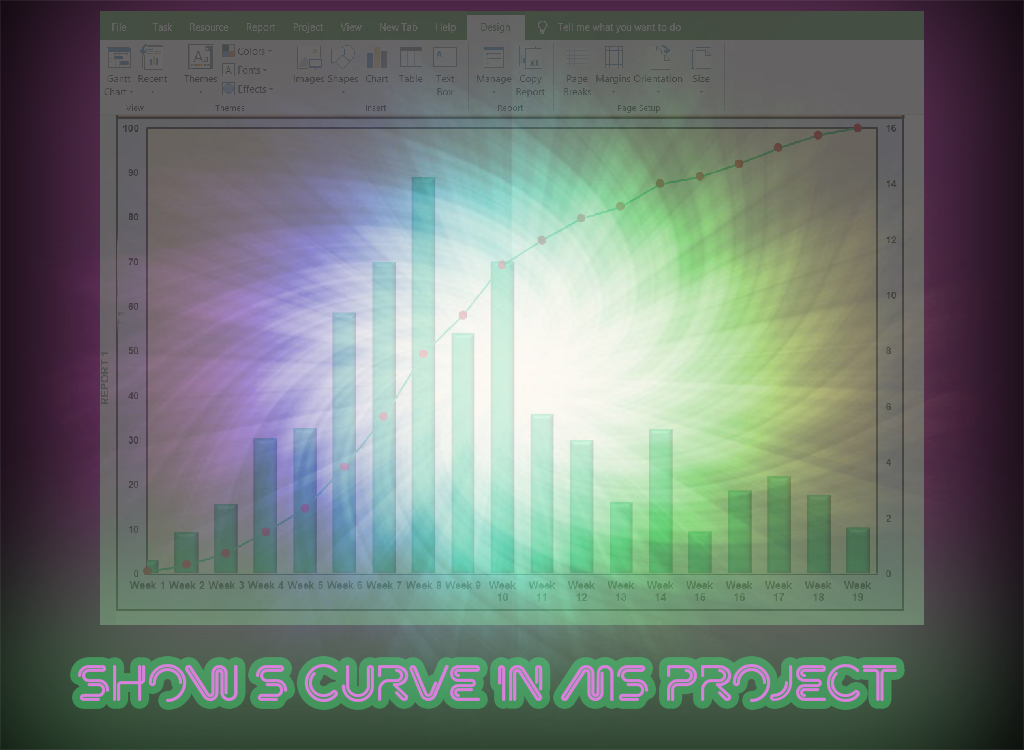Switch to the Task tab

(x=162, y=27)
